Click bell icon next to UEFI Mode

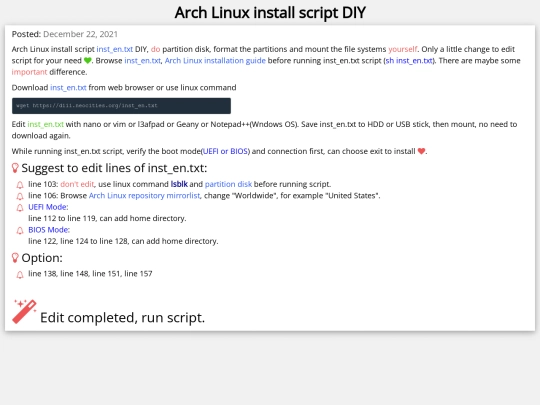coord(20,208)
